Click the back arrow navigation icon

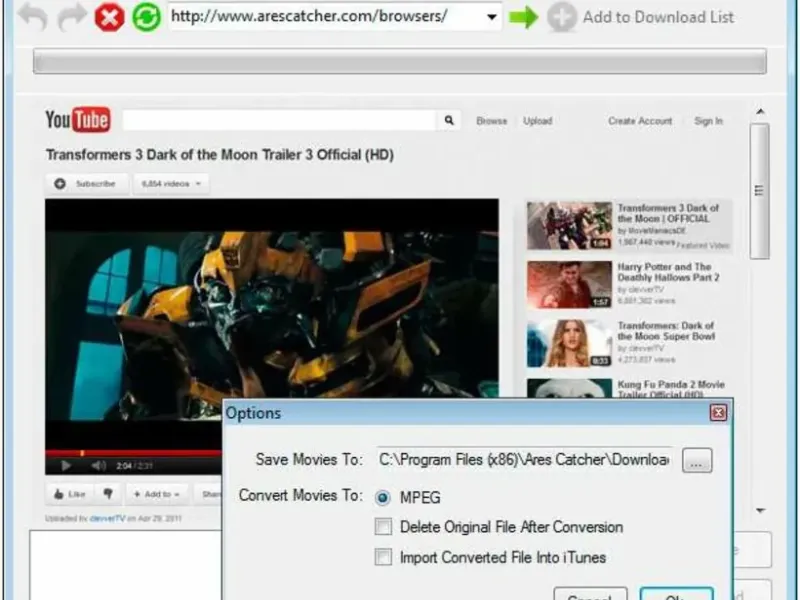point(33,16)
